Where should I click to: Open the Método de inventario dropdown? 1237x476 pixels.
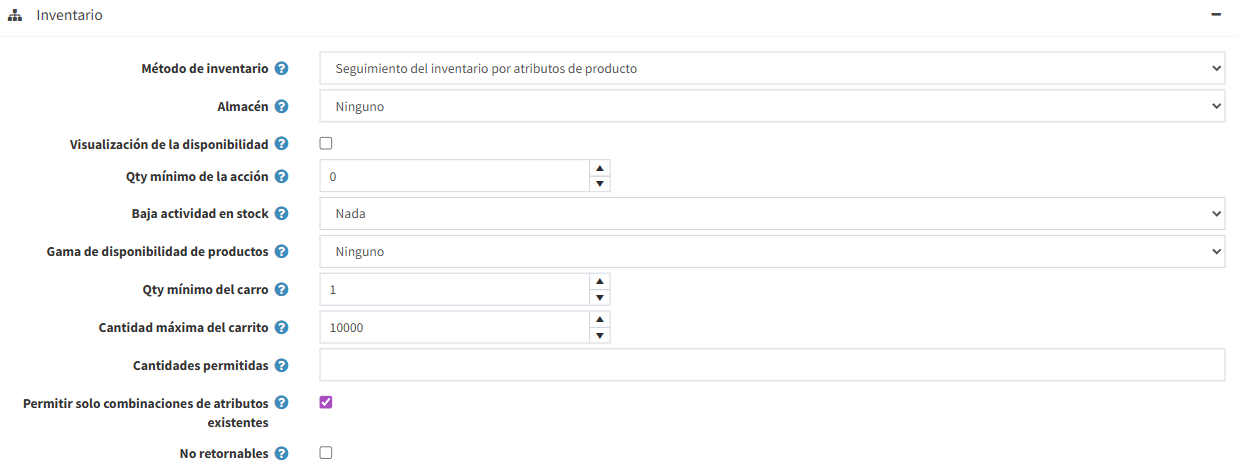tap(772, 69)
